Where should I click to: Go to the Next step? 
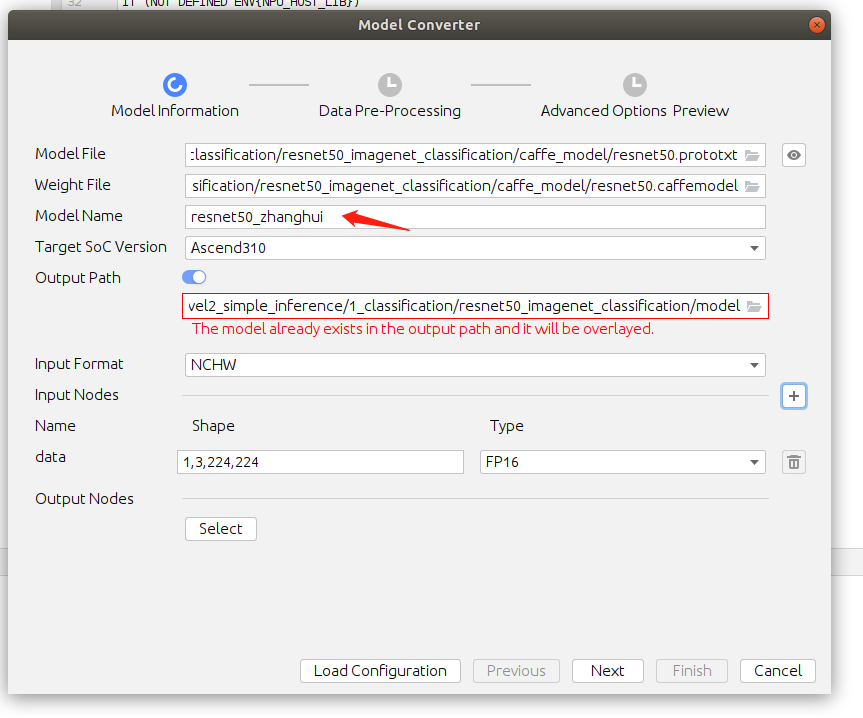[x=607, y=671]
